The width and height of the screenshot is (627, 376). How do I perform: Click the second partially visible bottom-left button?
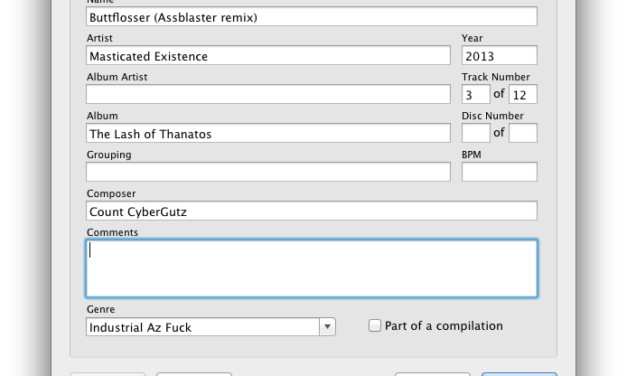[194, 374]
